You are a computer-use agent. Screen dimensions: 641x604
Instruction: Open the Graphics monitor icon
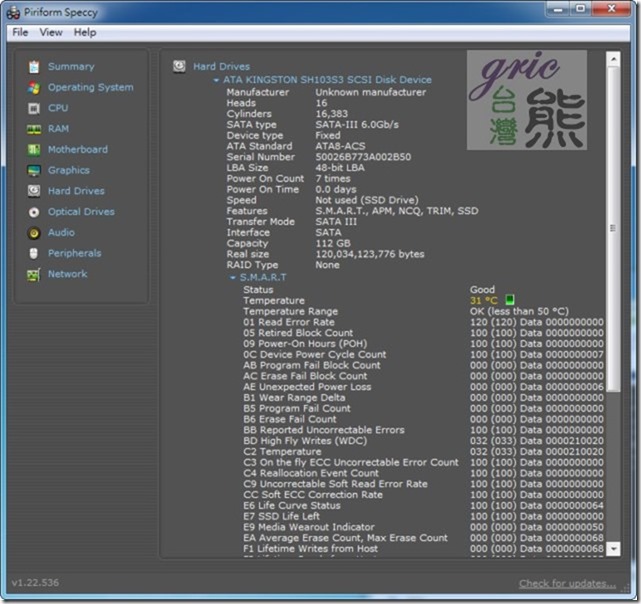tap(35, 171)
